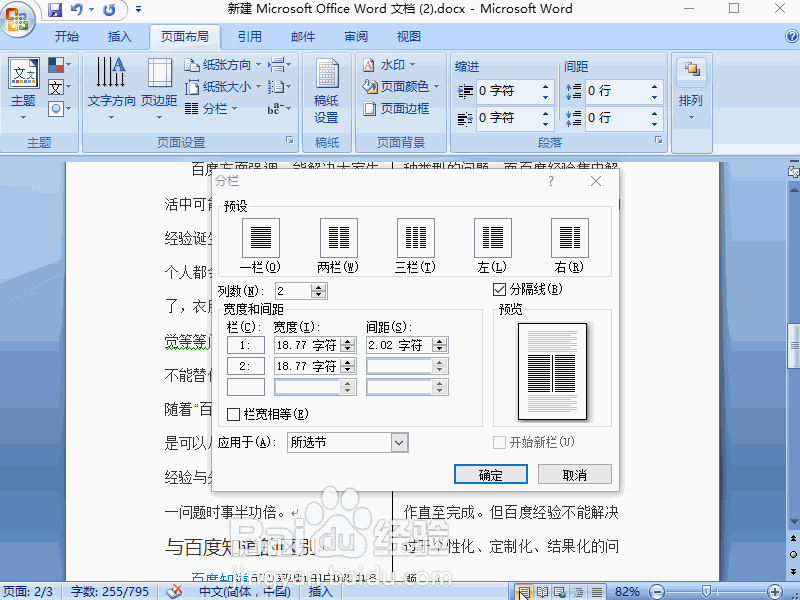Click left indent value field
The width and height of the screenshot is (800, 600).
pyautogui.click(x=508, y=91)
